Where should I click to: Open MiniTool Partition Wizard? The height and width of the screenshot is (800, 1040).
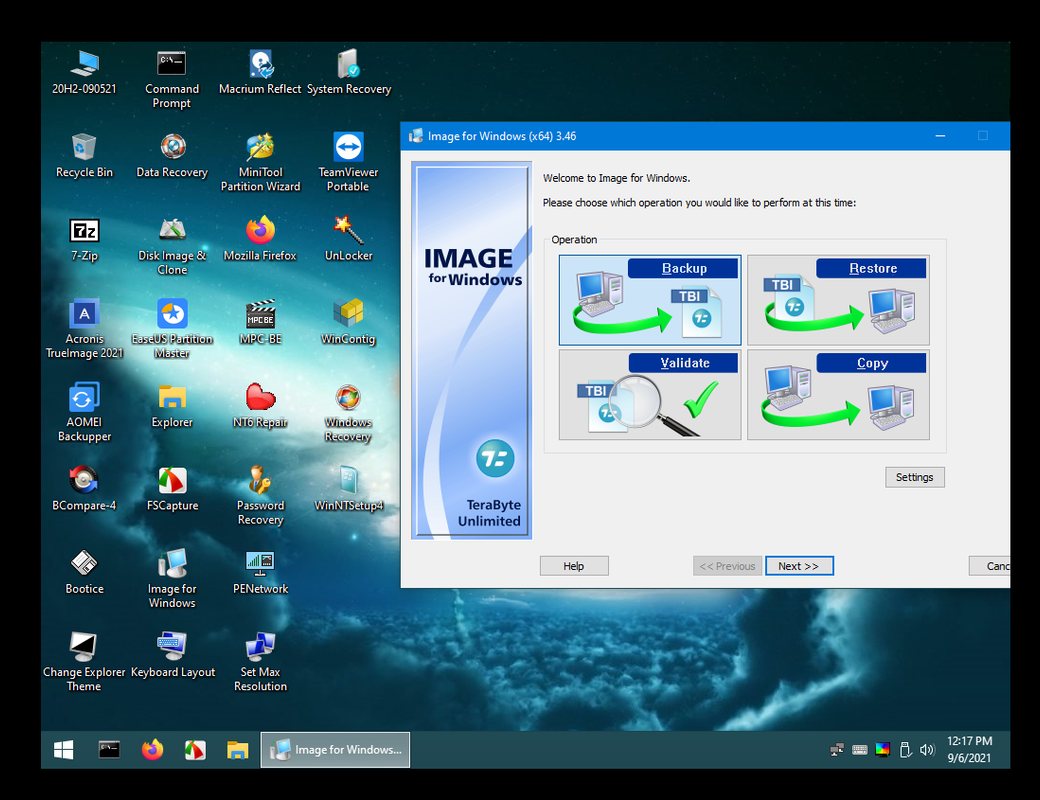click(x=260, y=163)
